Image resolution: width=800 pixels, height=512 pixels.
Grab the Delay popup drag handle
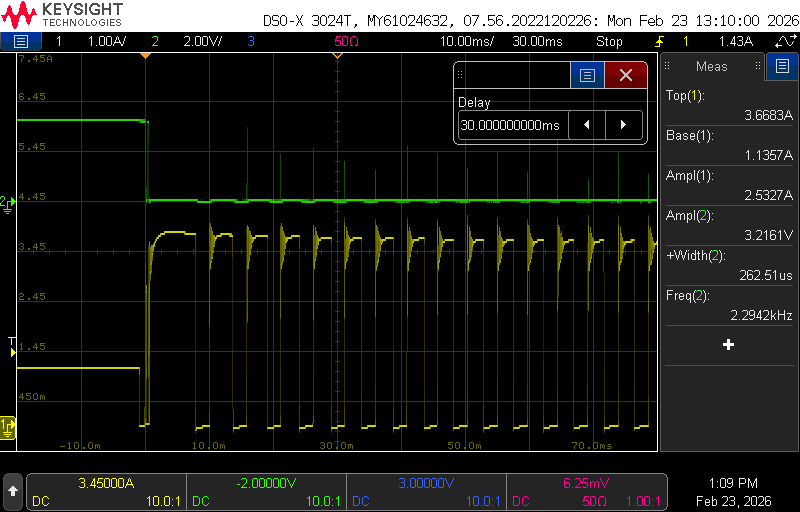(x=460, y=75)
